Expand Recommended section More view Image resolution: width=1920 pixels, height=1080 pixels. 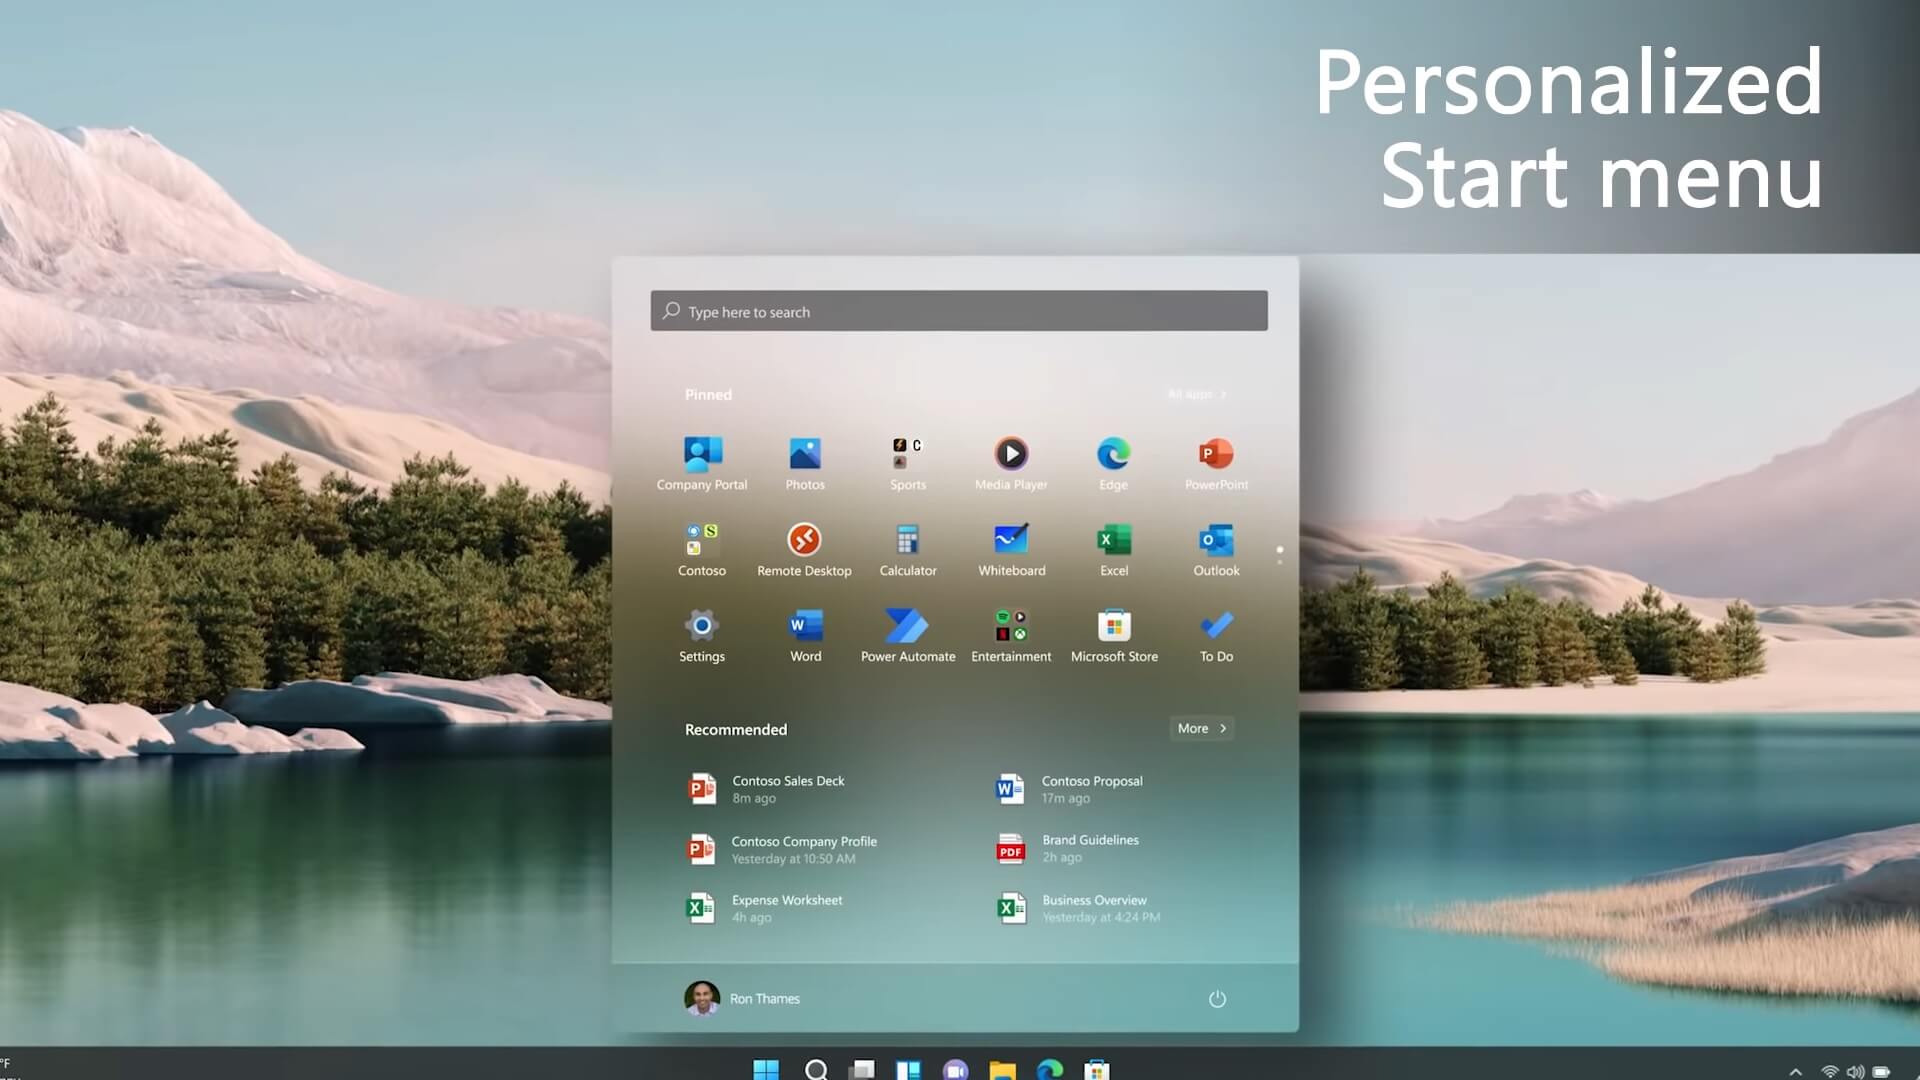coord(1201,728)
